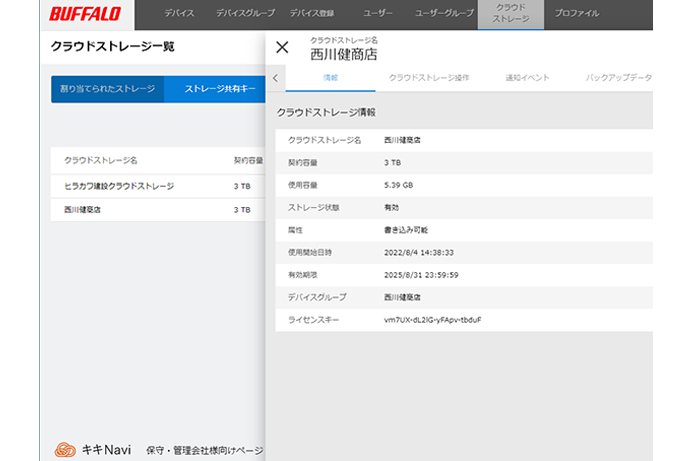Click the クラウドストレージ名 column header
Viewport: 692px width, 461px height.
coord(101,161)
